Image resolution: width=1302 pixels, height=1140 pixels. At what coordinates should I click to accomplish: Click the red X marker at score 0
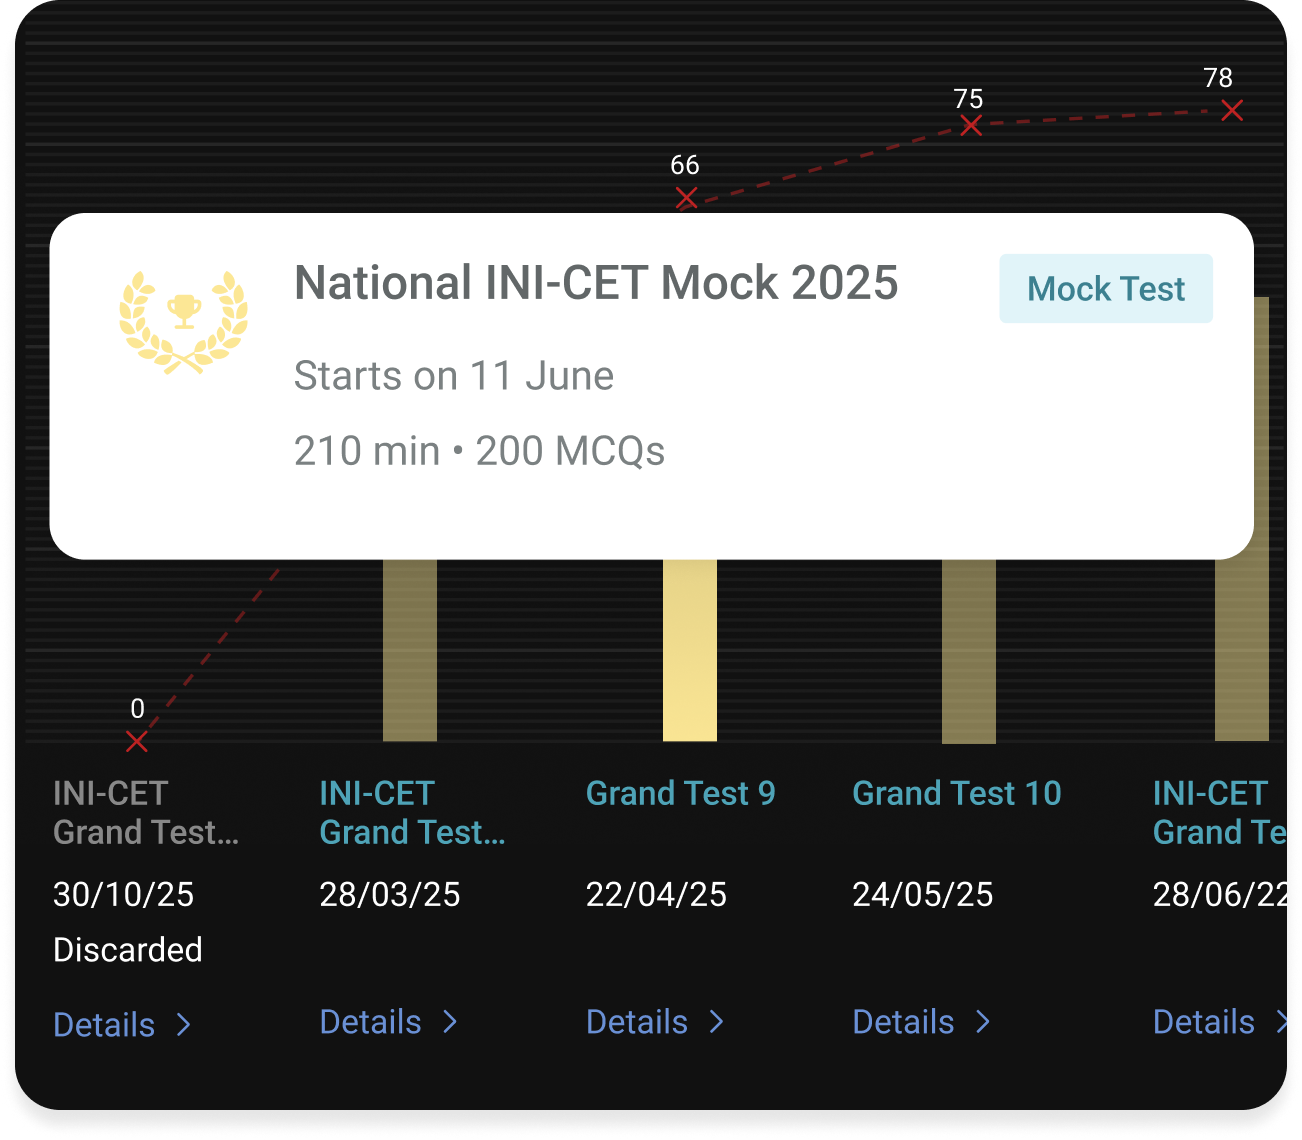pos(137,741)
